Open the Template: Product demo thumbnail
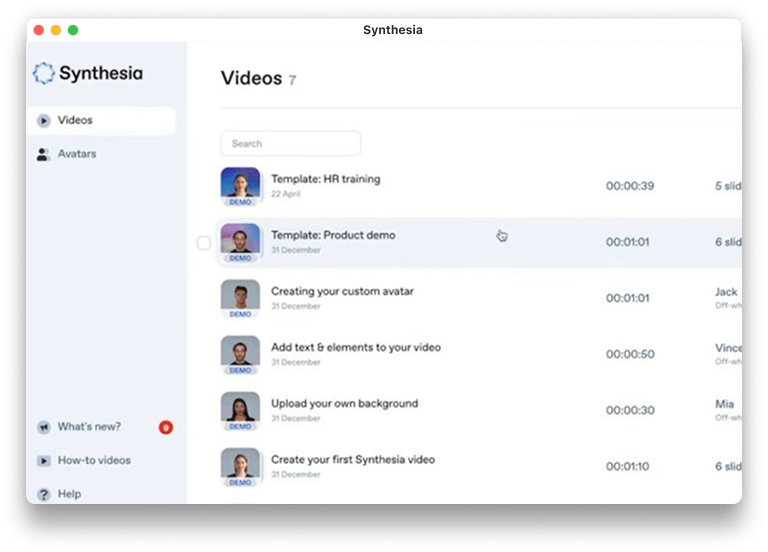768x552 pixels. 240,243
